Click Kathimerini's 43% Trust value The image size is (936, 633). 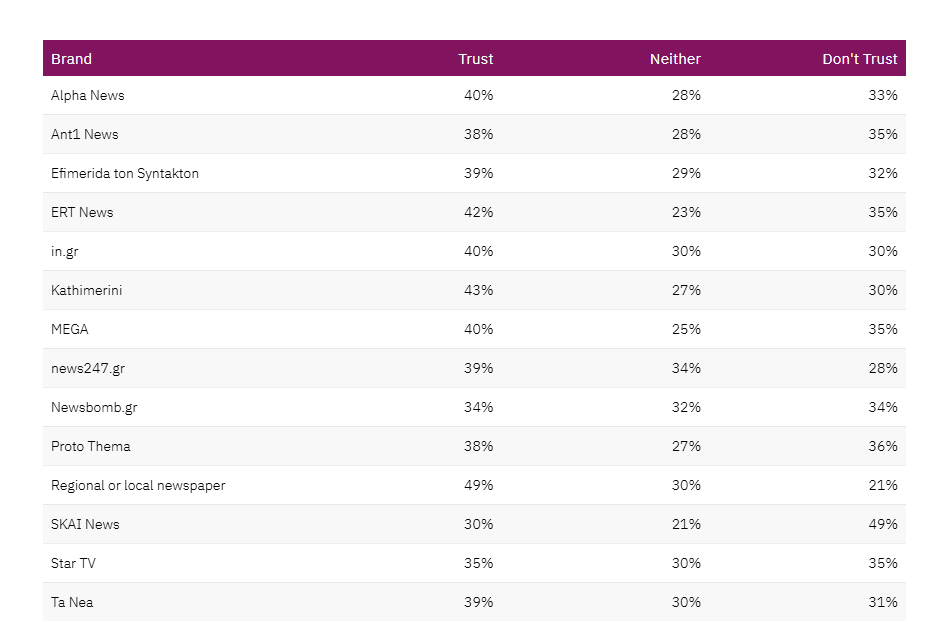(x=478, y=291)
